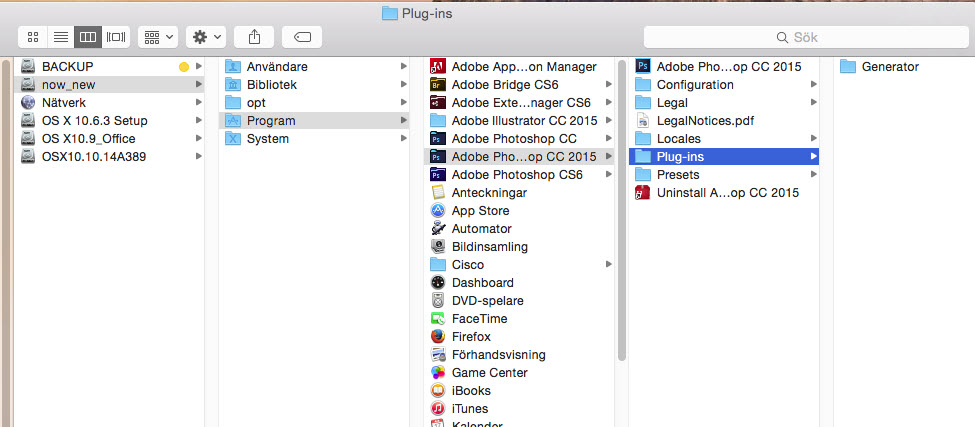Click Adobe Photoshop CS6 folder icon
The width and height of the screenshot is (975, 427).
(x=438, y=175)
